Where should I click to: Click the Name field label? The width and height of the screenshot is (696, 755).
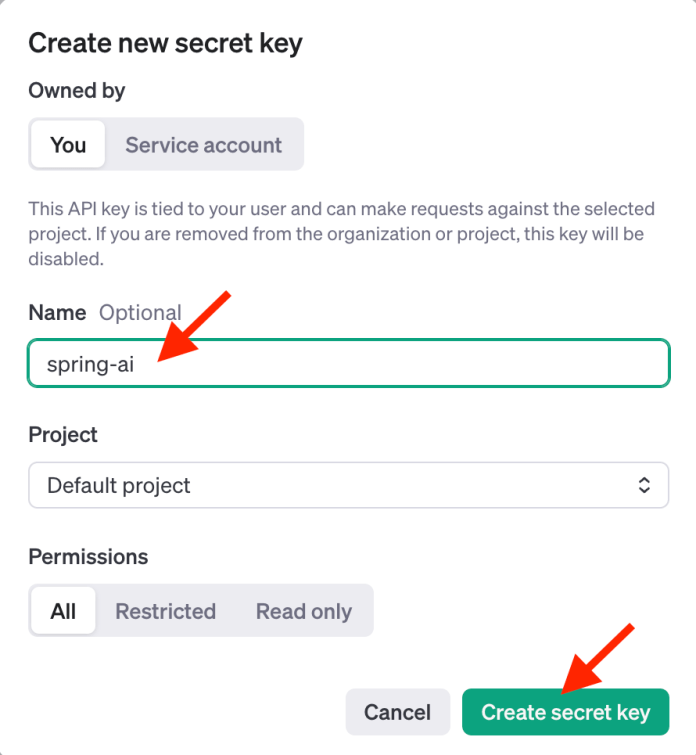coord(57,313)
